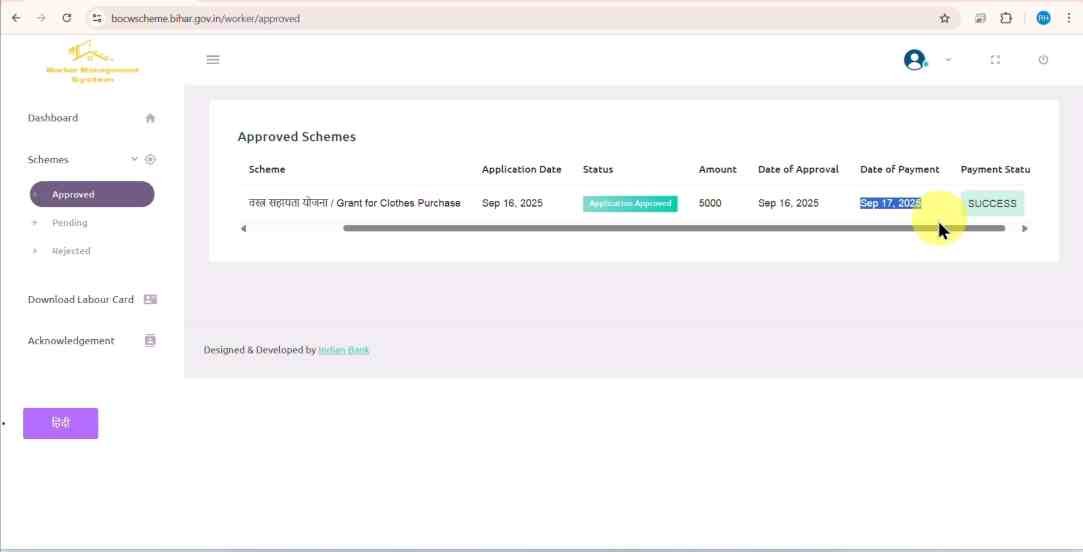This screenshot has width=1083, height=552.
Task: Click the power logout icon
Action: pyautogui.click(x=1043, y=60)
